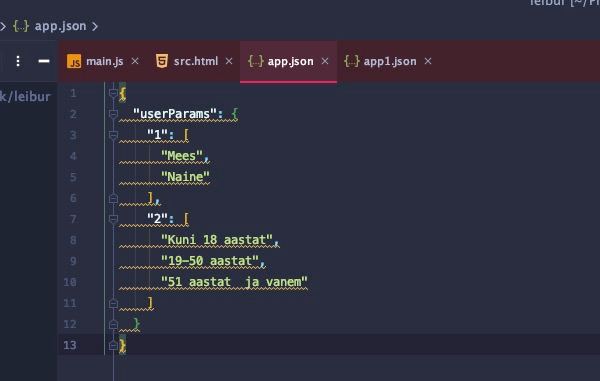600x381 pixels.
Task: Close the src.html tab
Action: click(x=229, y=61)
